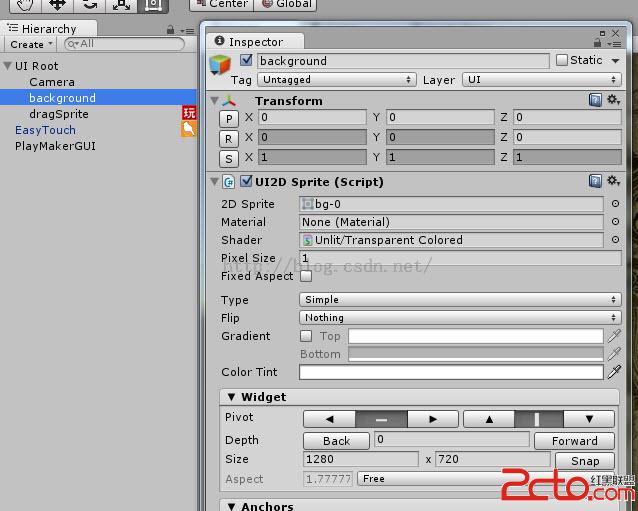Screen dimensions: 638x511
Task: Reset position with the P button
Action: 229,119
